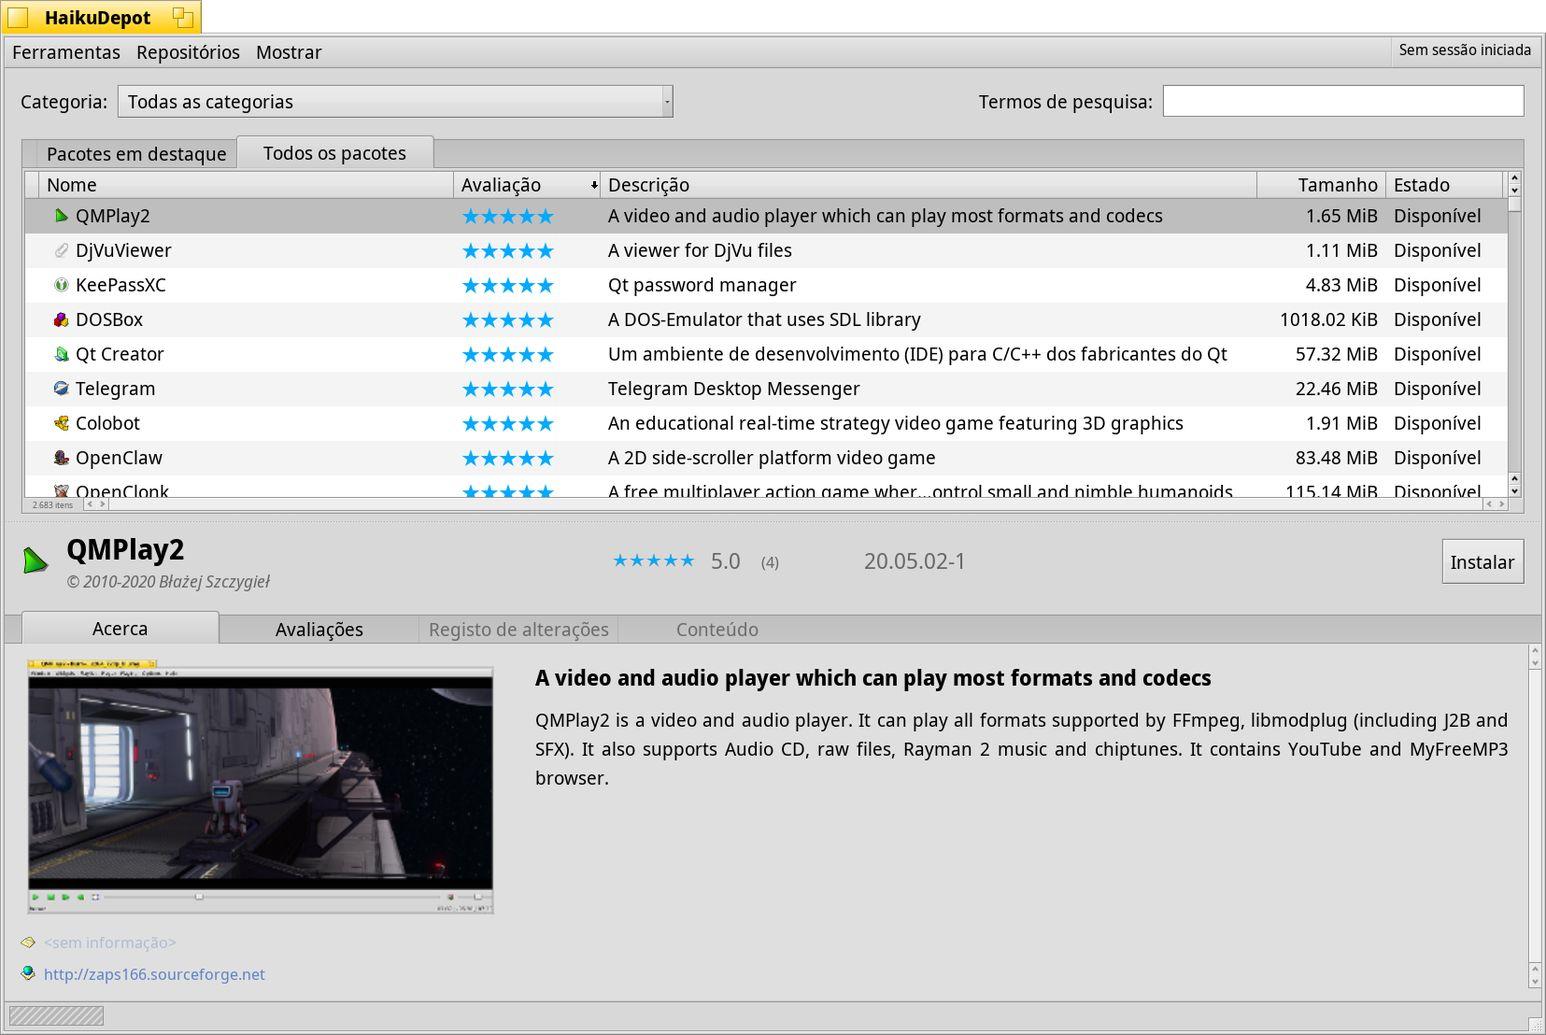Image resolution: width=1546 pixels, height=1035 pixels.
Task: Open the Avaliações tab
Action: 319,629
